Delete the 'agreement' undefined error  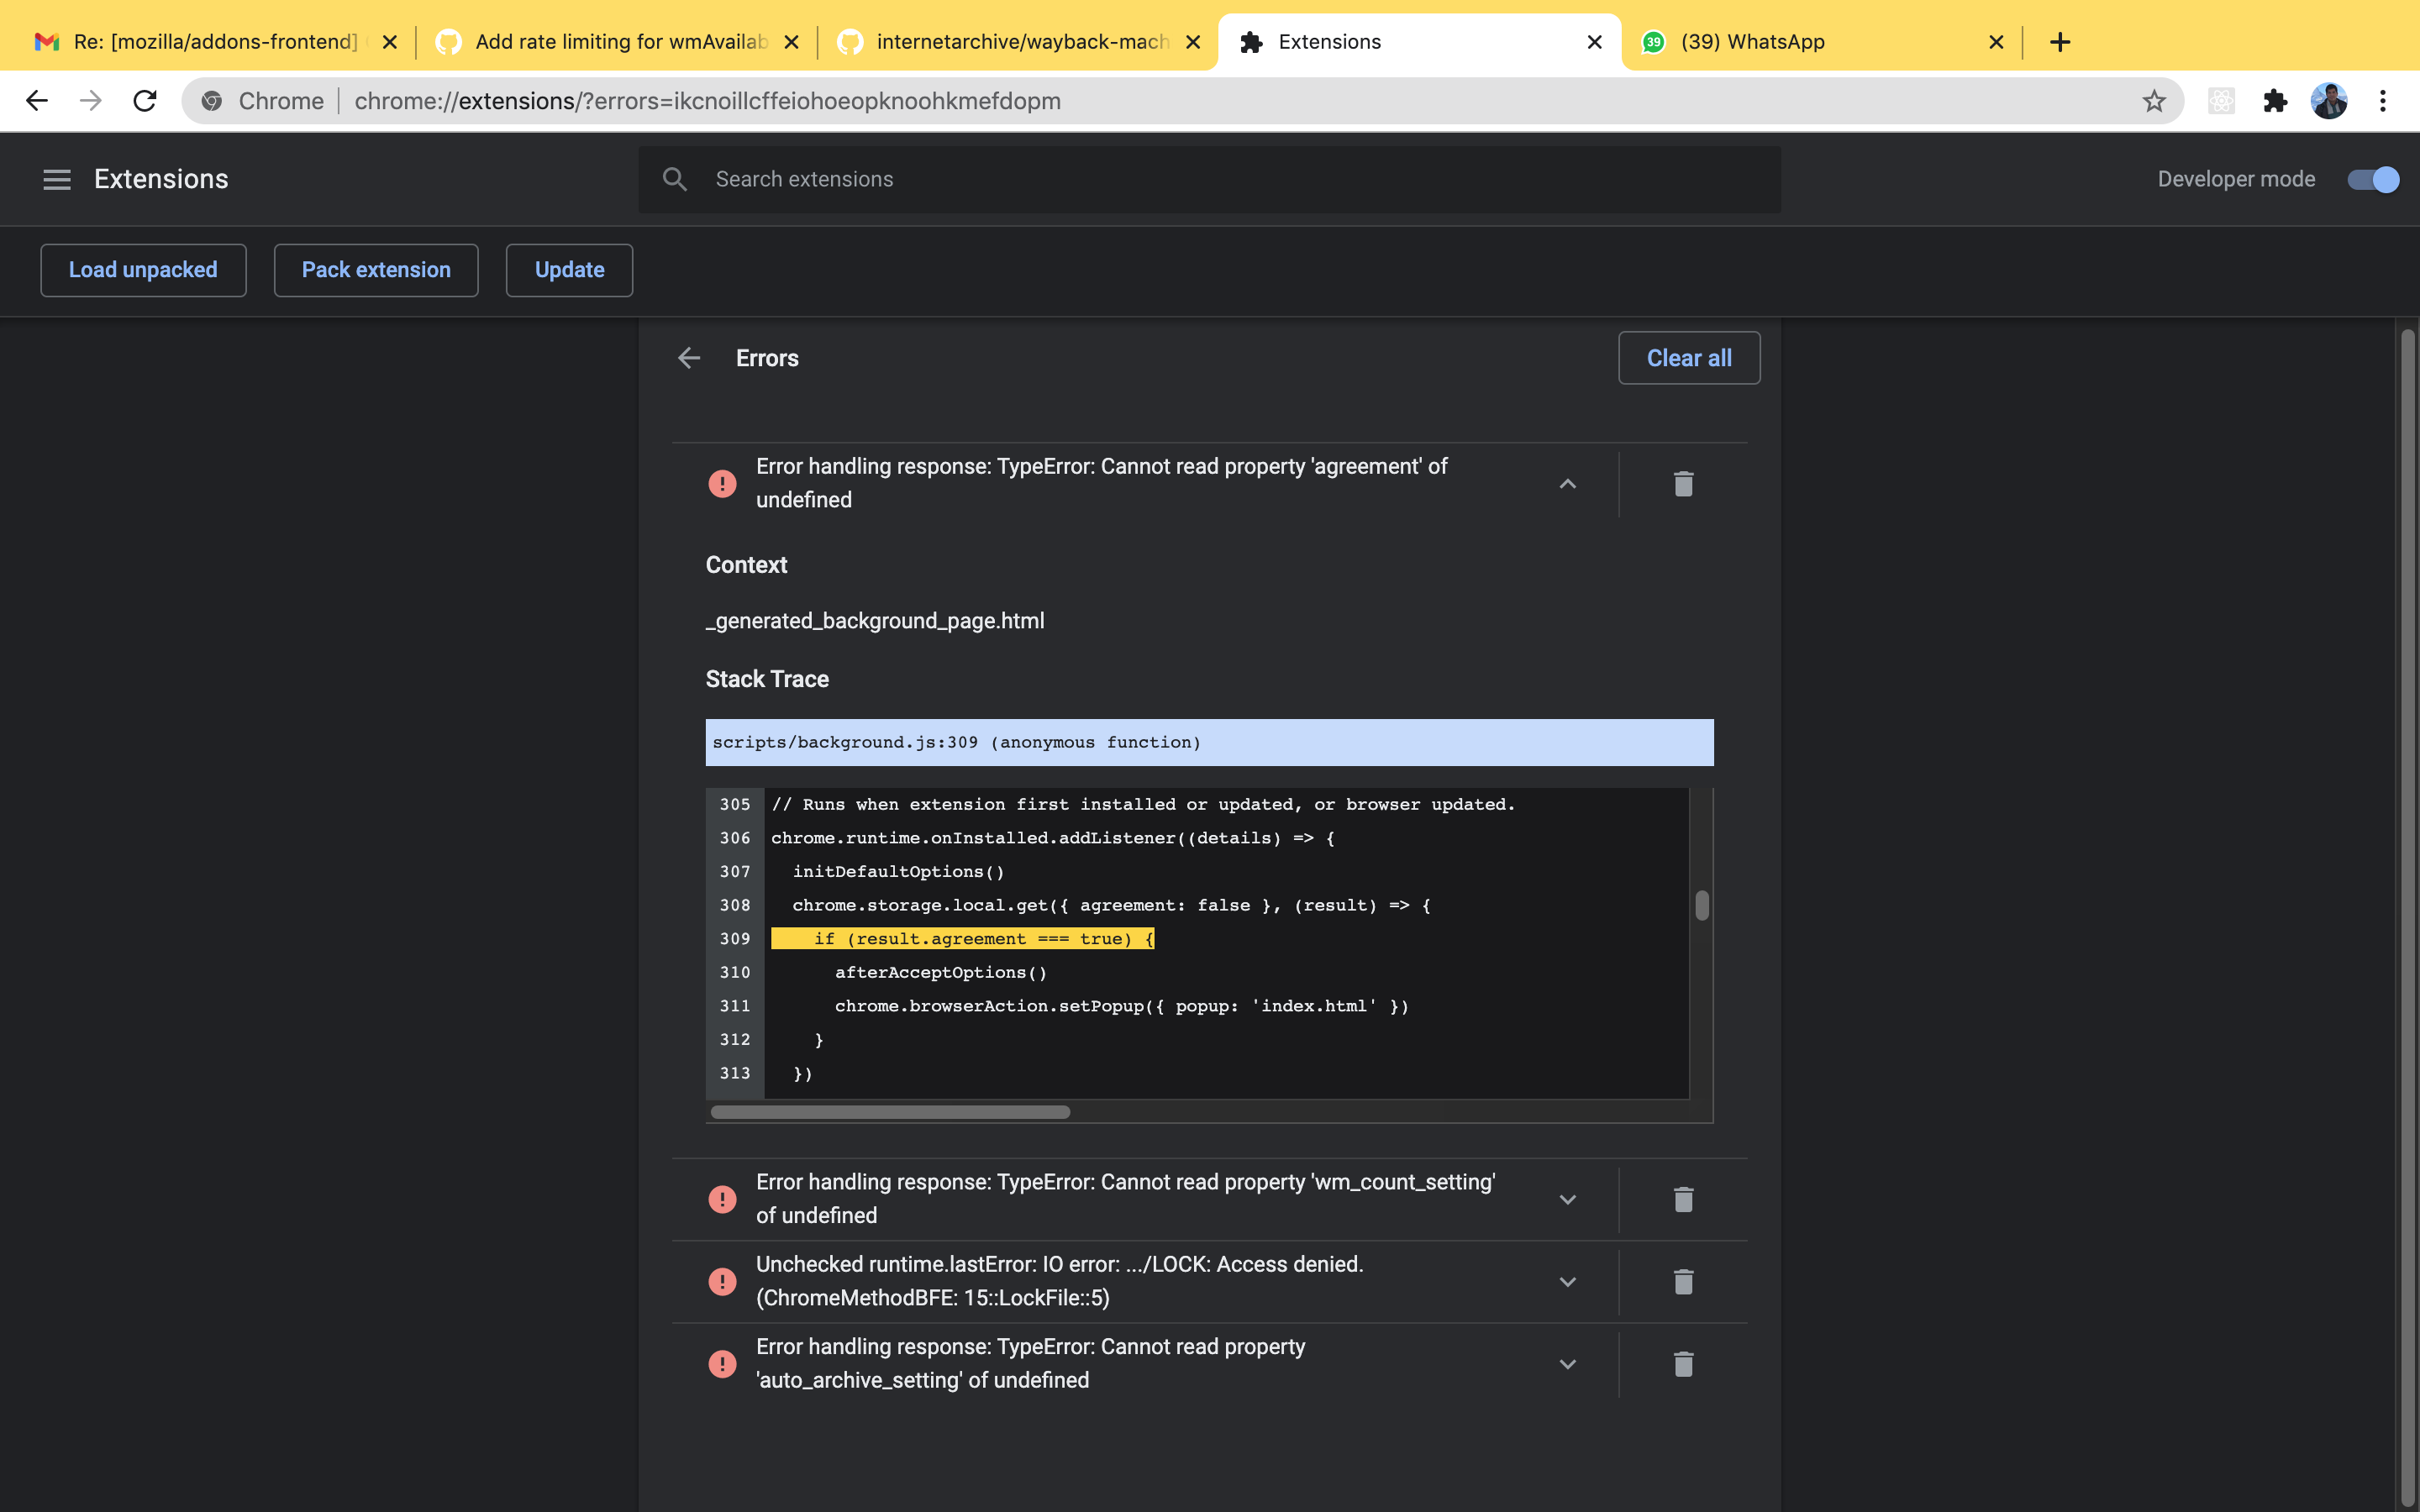click(1682, 483)
